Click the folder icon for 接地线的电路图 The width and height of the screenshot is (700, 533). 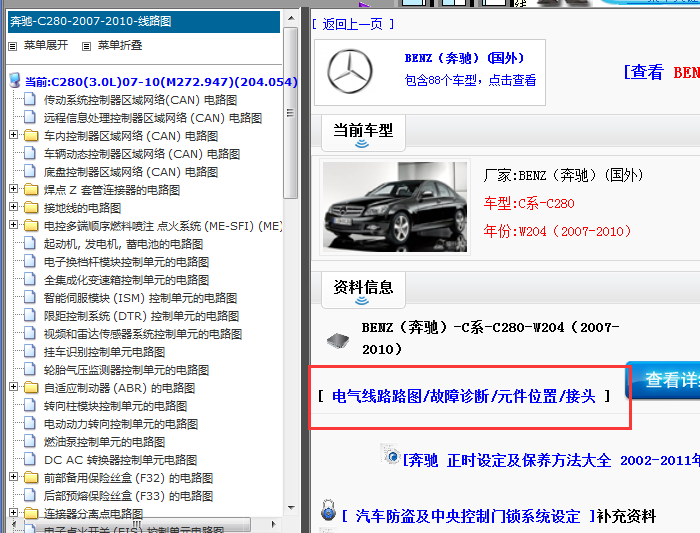click(31, 207)
